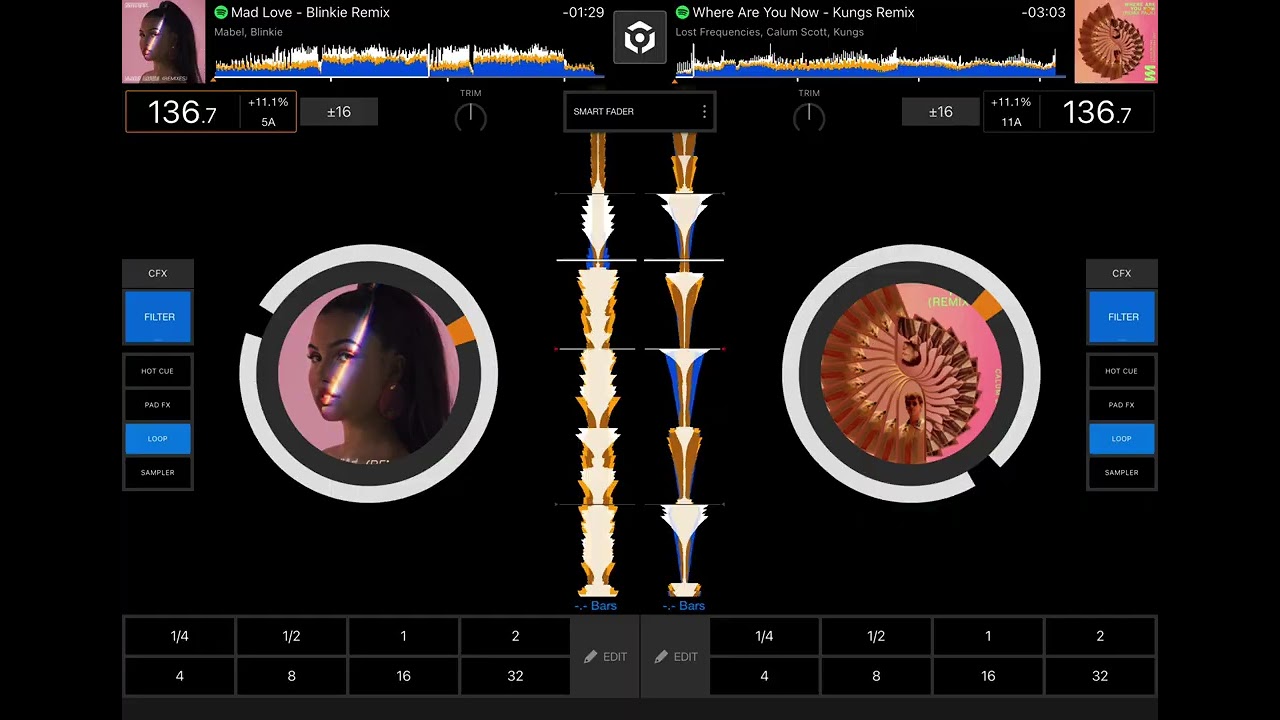Set 8 beat loop on right deck

(876, 676)
